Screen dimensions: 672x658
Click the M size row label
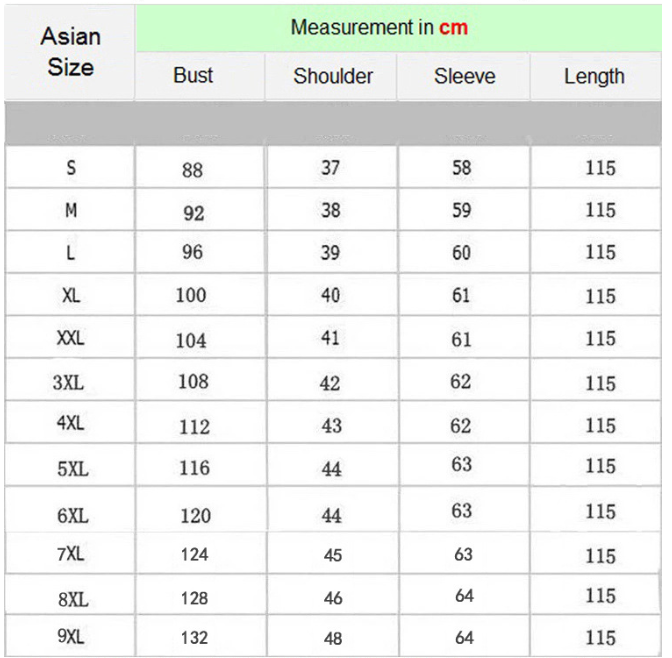point(70,211)
